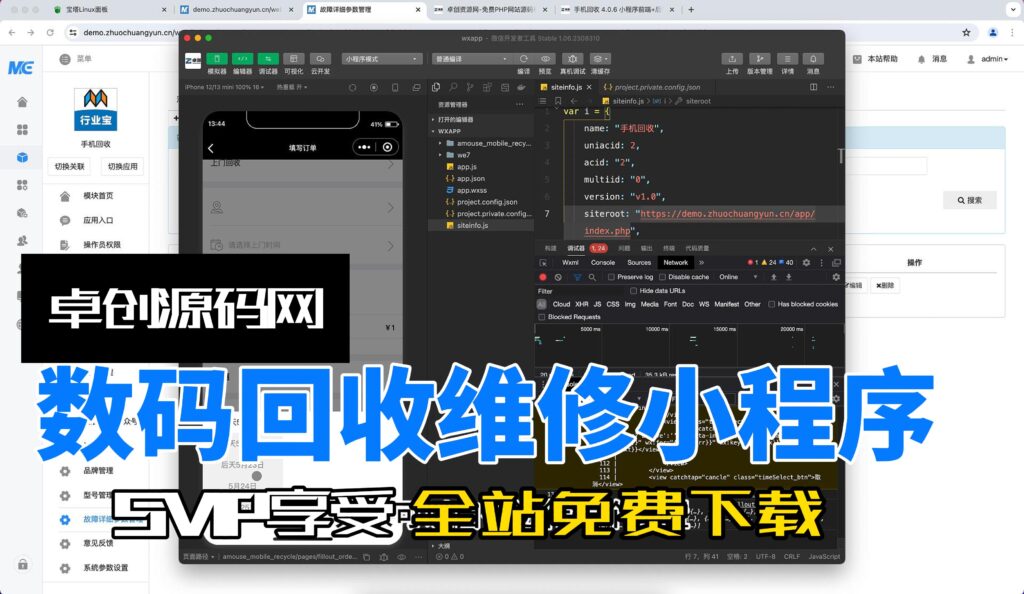This screenshot has width=1024, height=594.
Task: Toggle the 编辑器 editor button
Action: (x=242, y=59)
